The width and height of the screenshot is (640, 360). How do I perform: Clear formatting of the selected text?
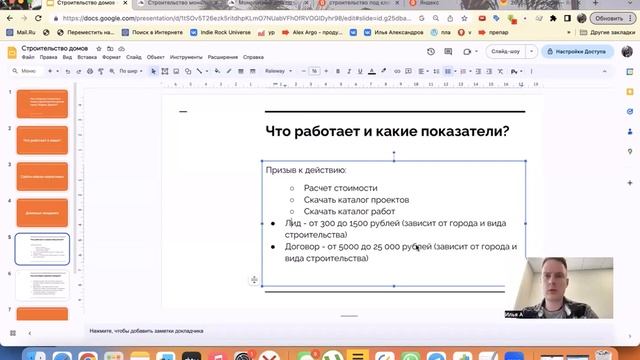coord(500,71)
